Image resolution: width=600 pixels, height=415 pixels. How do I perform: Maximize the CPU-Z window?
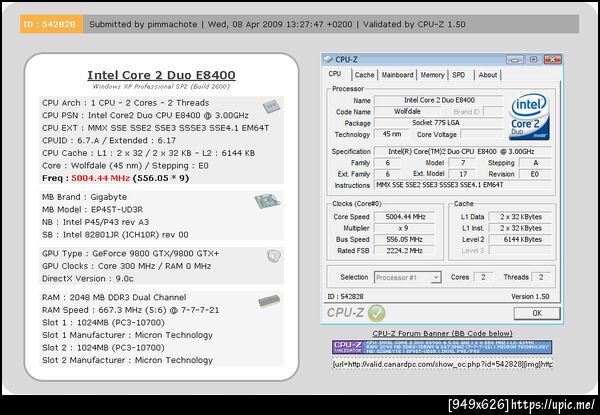pyautogui.click(x=533, y=60)
